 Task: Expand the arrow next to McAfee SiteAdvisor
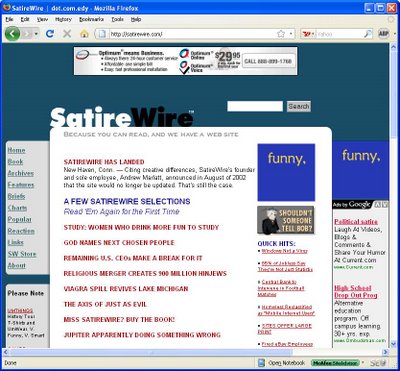(x=363, y=363)
